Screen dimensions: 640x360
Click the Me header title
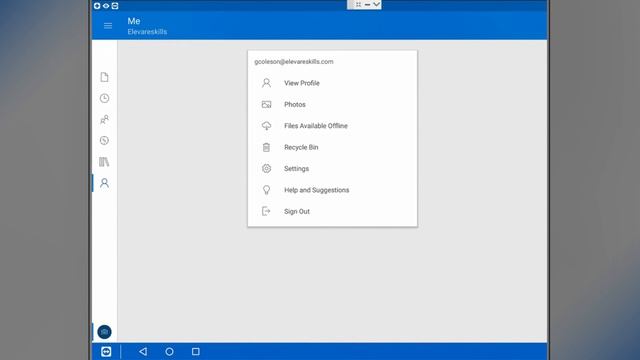[134, 21]
